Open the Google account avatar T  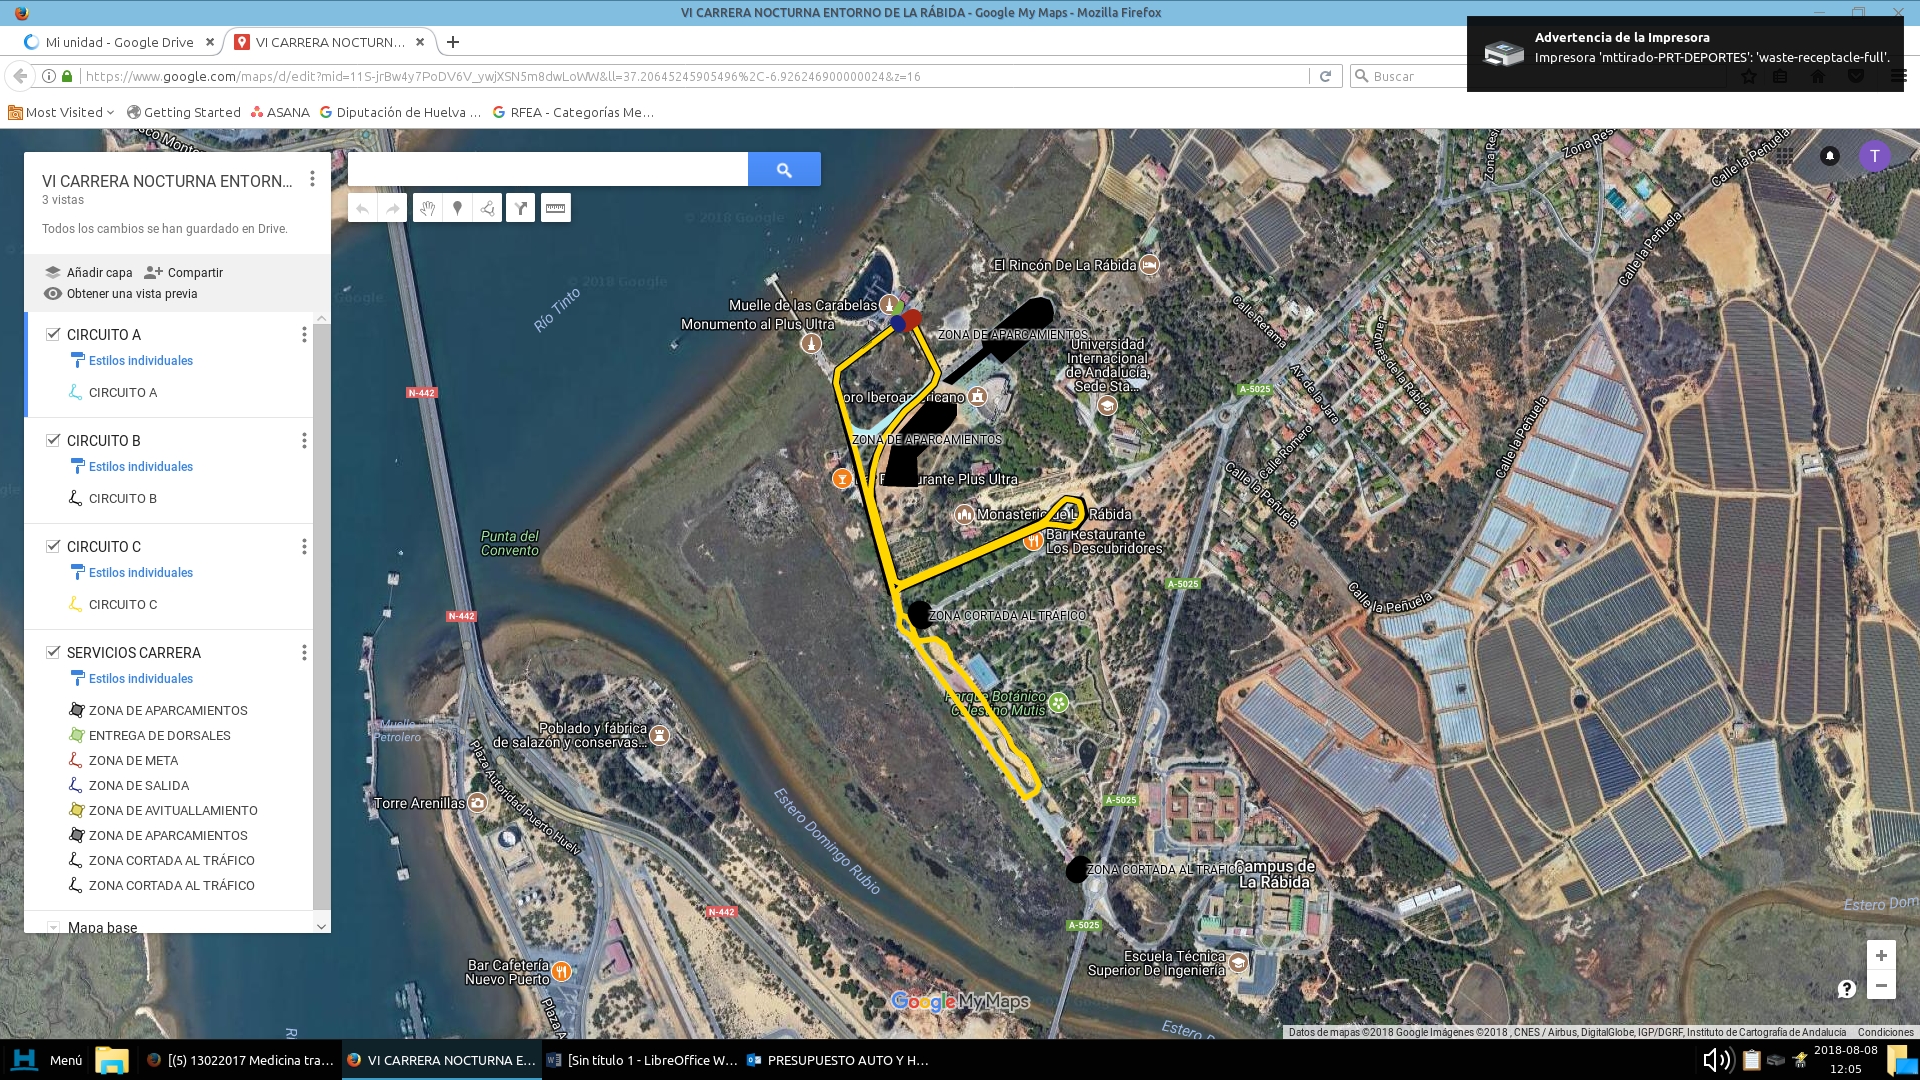coord(1875,156)
